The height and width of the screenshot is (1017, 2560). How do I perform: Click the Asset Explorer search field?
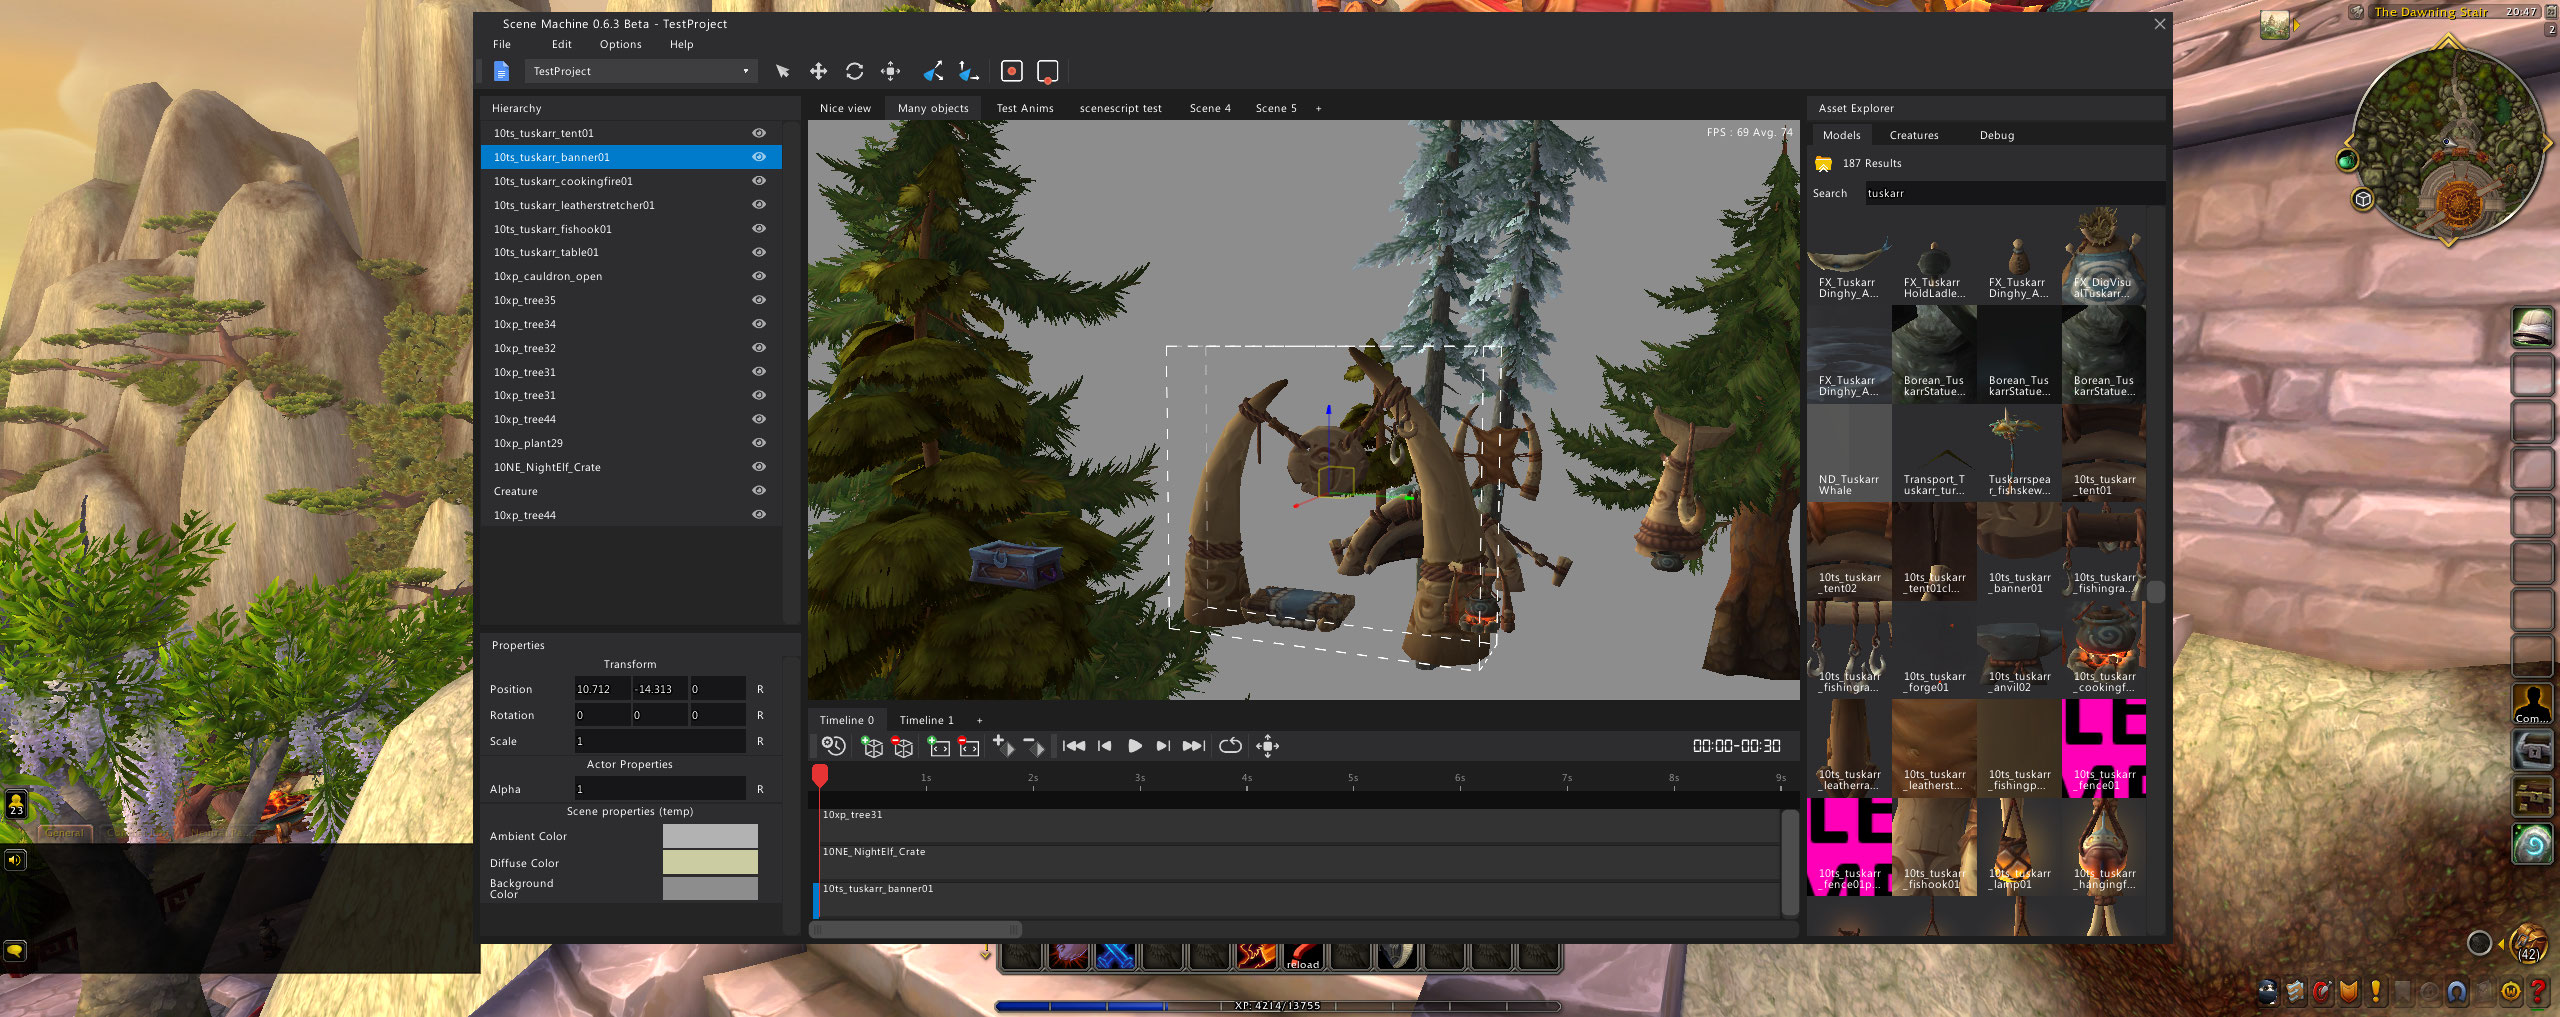click(x=2010, y=193)
